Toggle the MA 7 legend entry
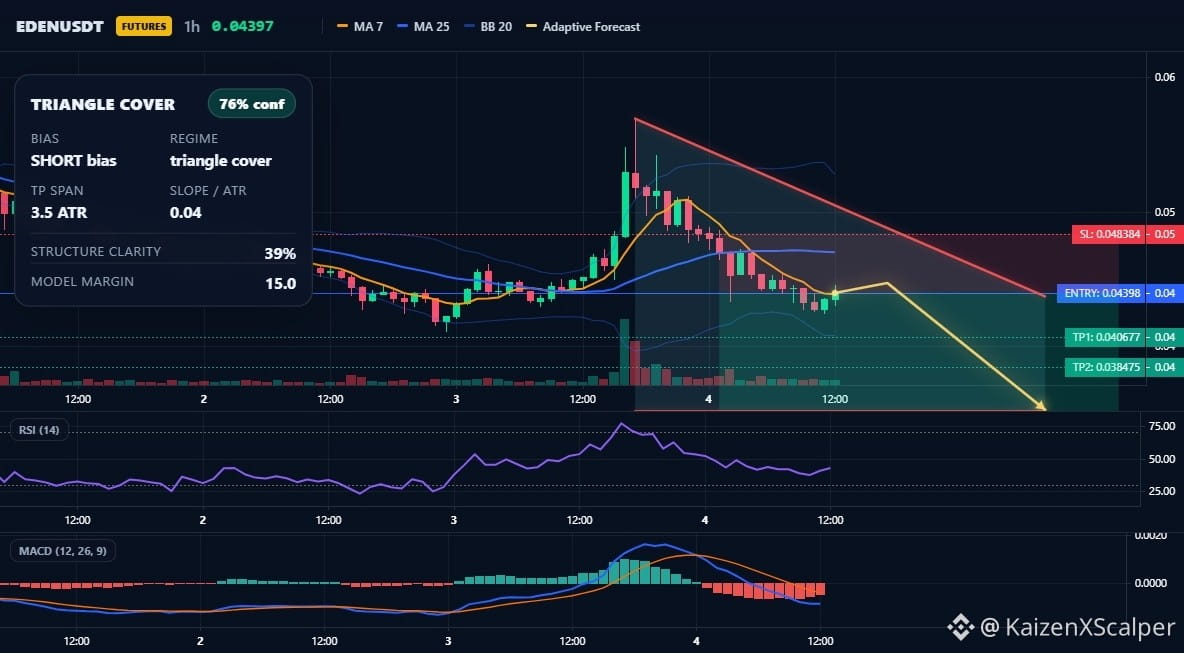The width and height of the screenshot is (1184, 653). coord(360,26)
